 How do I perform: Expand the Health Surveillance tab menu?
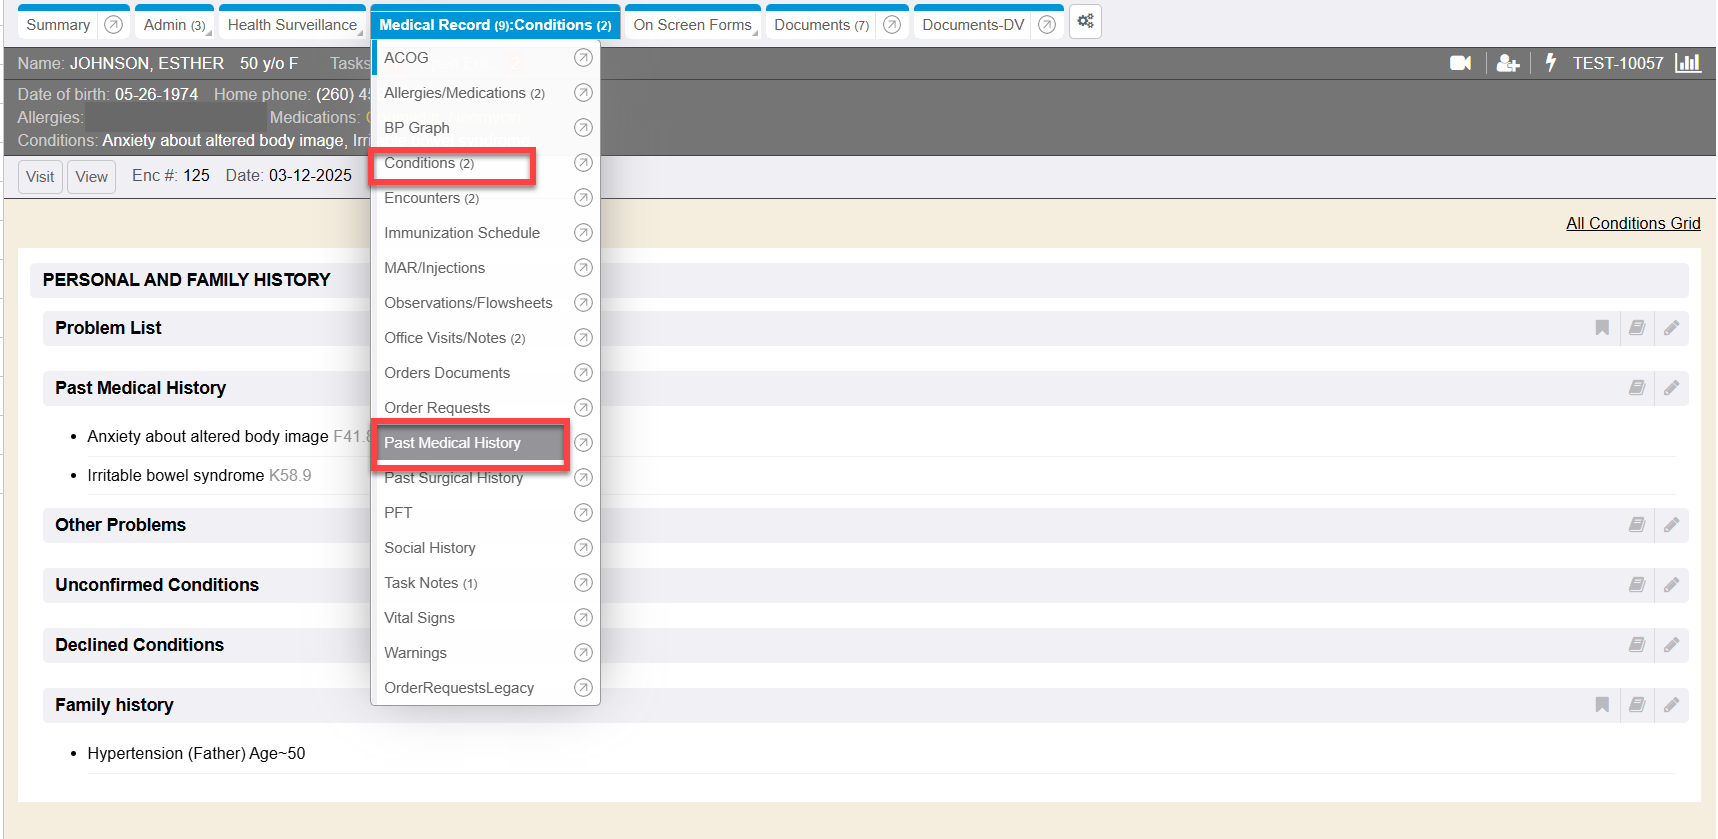292,25
